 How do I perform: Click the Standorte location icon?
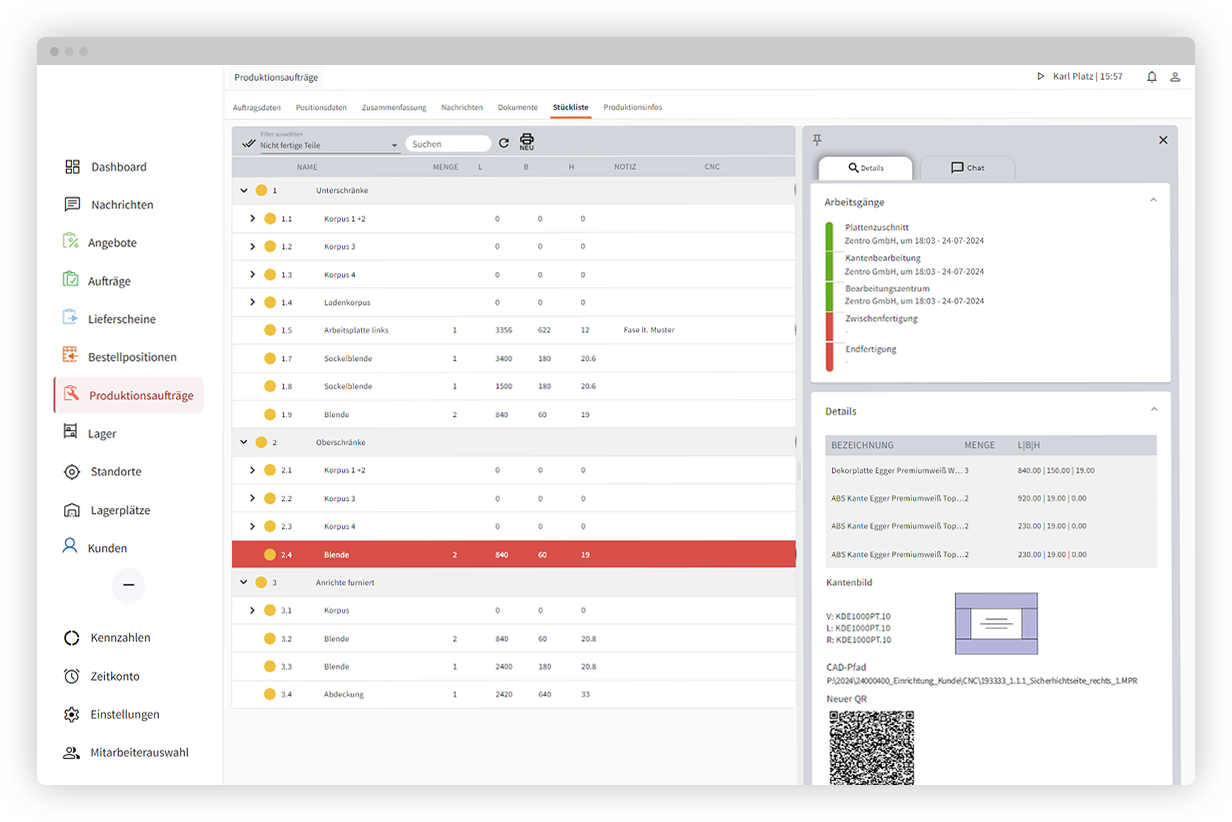(x=72, y=471)
